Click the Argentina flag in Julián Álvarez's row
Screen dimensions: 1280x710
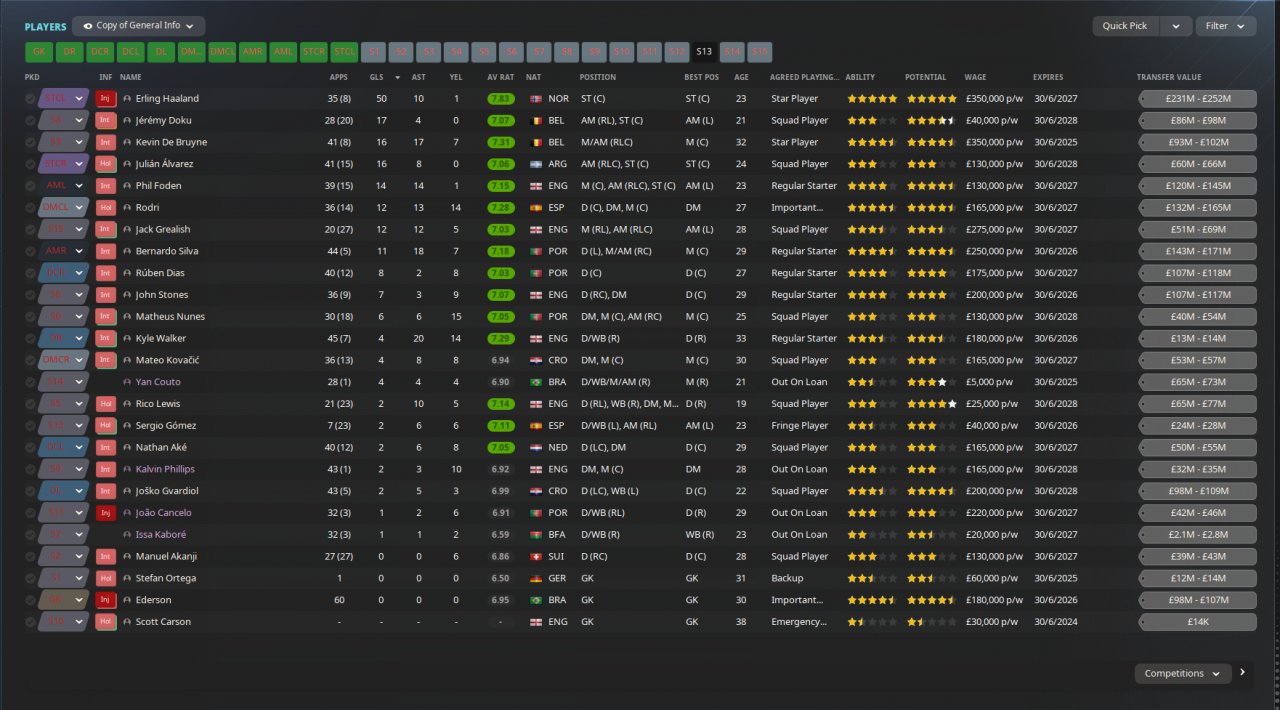[x=535, y=164]
